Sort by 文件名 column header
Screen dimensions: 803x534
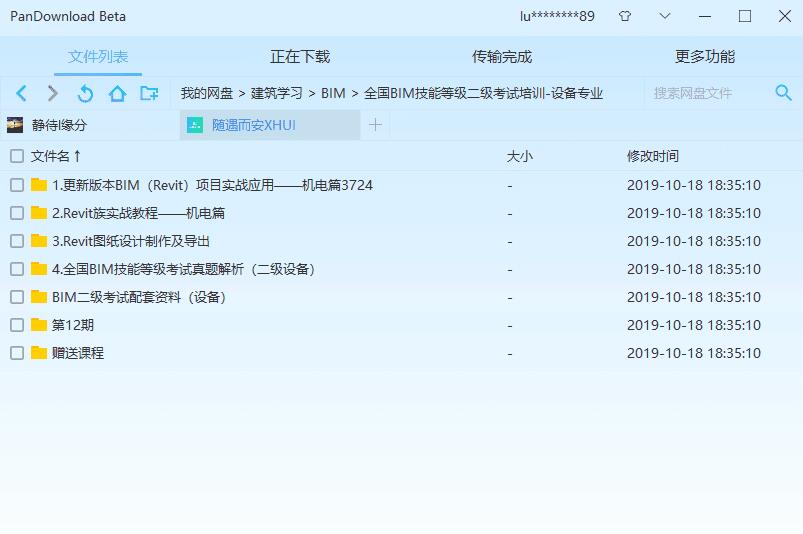point(56,156)
